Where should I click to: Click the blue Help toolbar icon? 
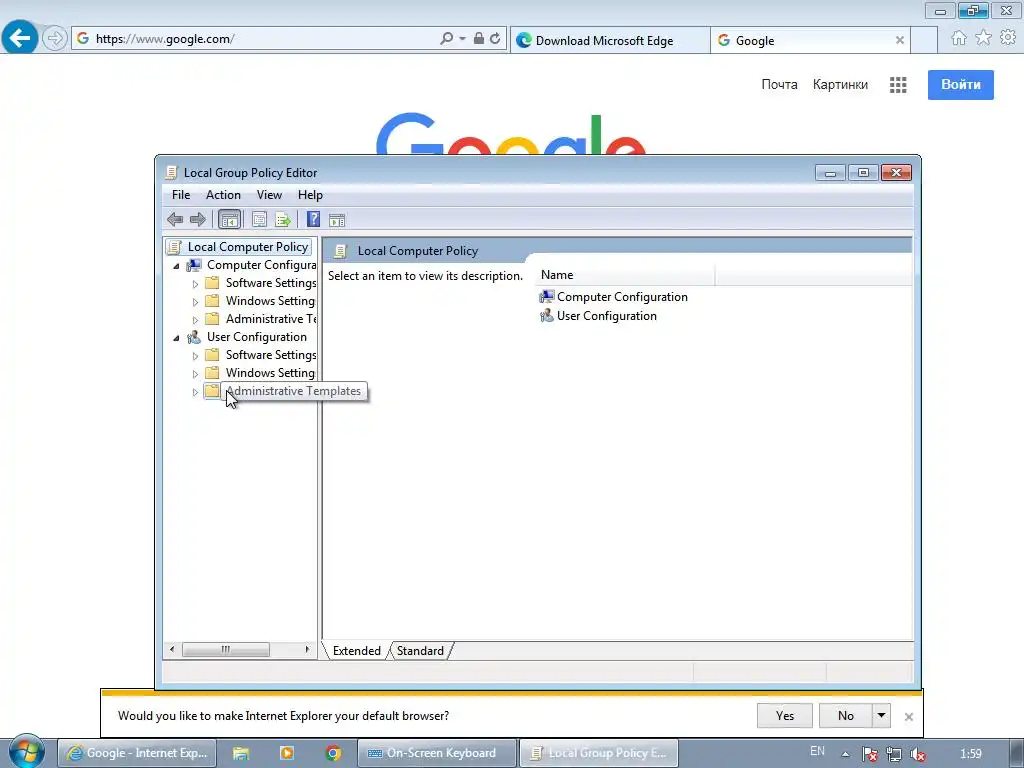[x=313, y=219]
